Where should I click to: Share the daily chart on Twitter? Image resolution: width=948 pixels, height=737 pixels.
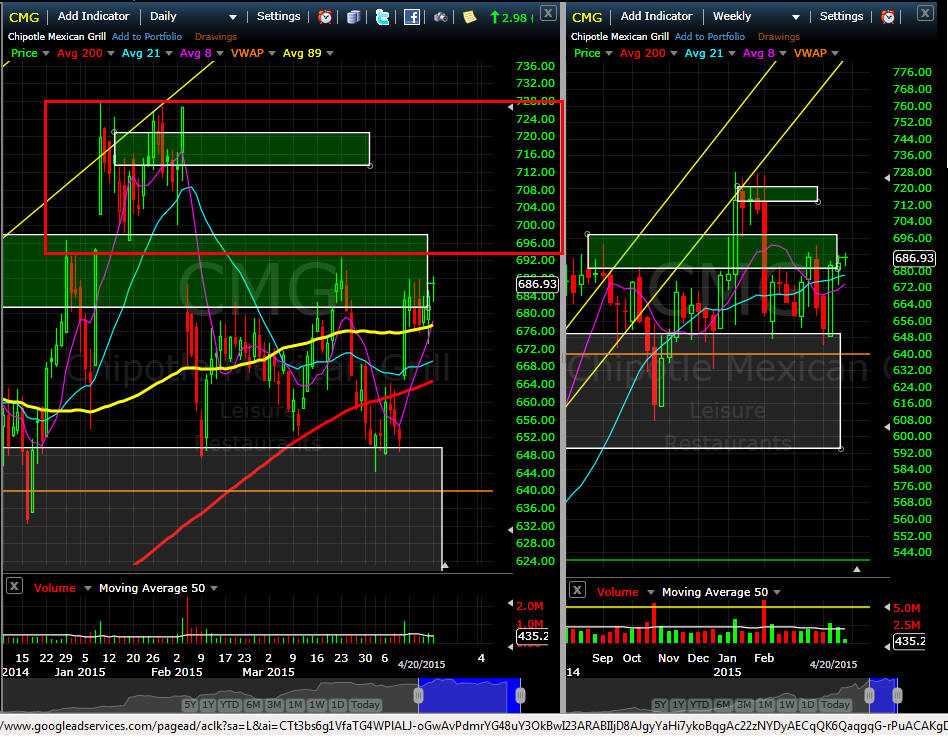pyautogui.click(x=382, y=17)
